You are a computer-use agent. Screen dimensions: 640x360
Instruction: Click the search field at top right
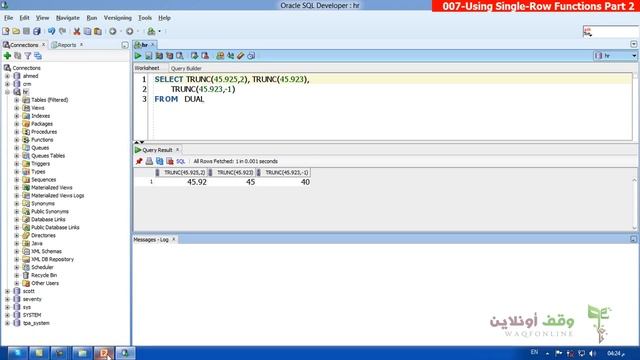coord(610,31)
